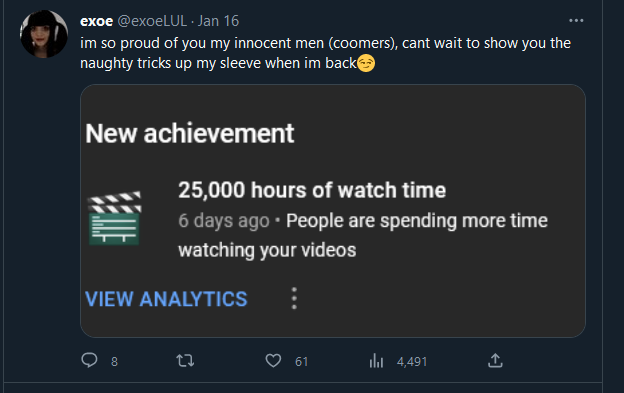Click the 8 replies count
This screenshot has height=393, width=624.
click(x=114, y=362)
